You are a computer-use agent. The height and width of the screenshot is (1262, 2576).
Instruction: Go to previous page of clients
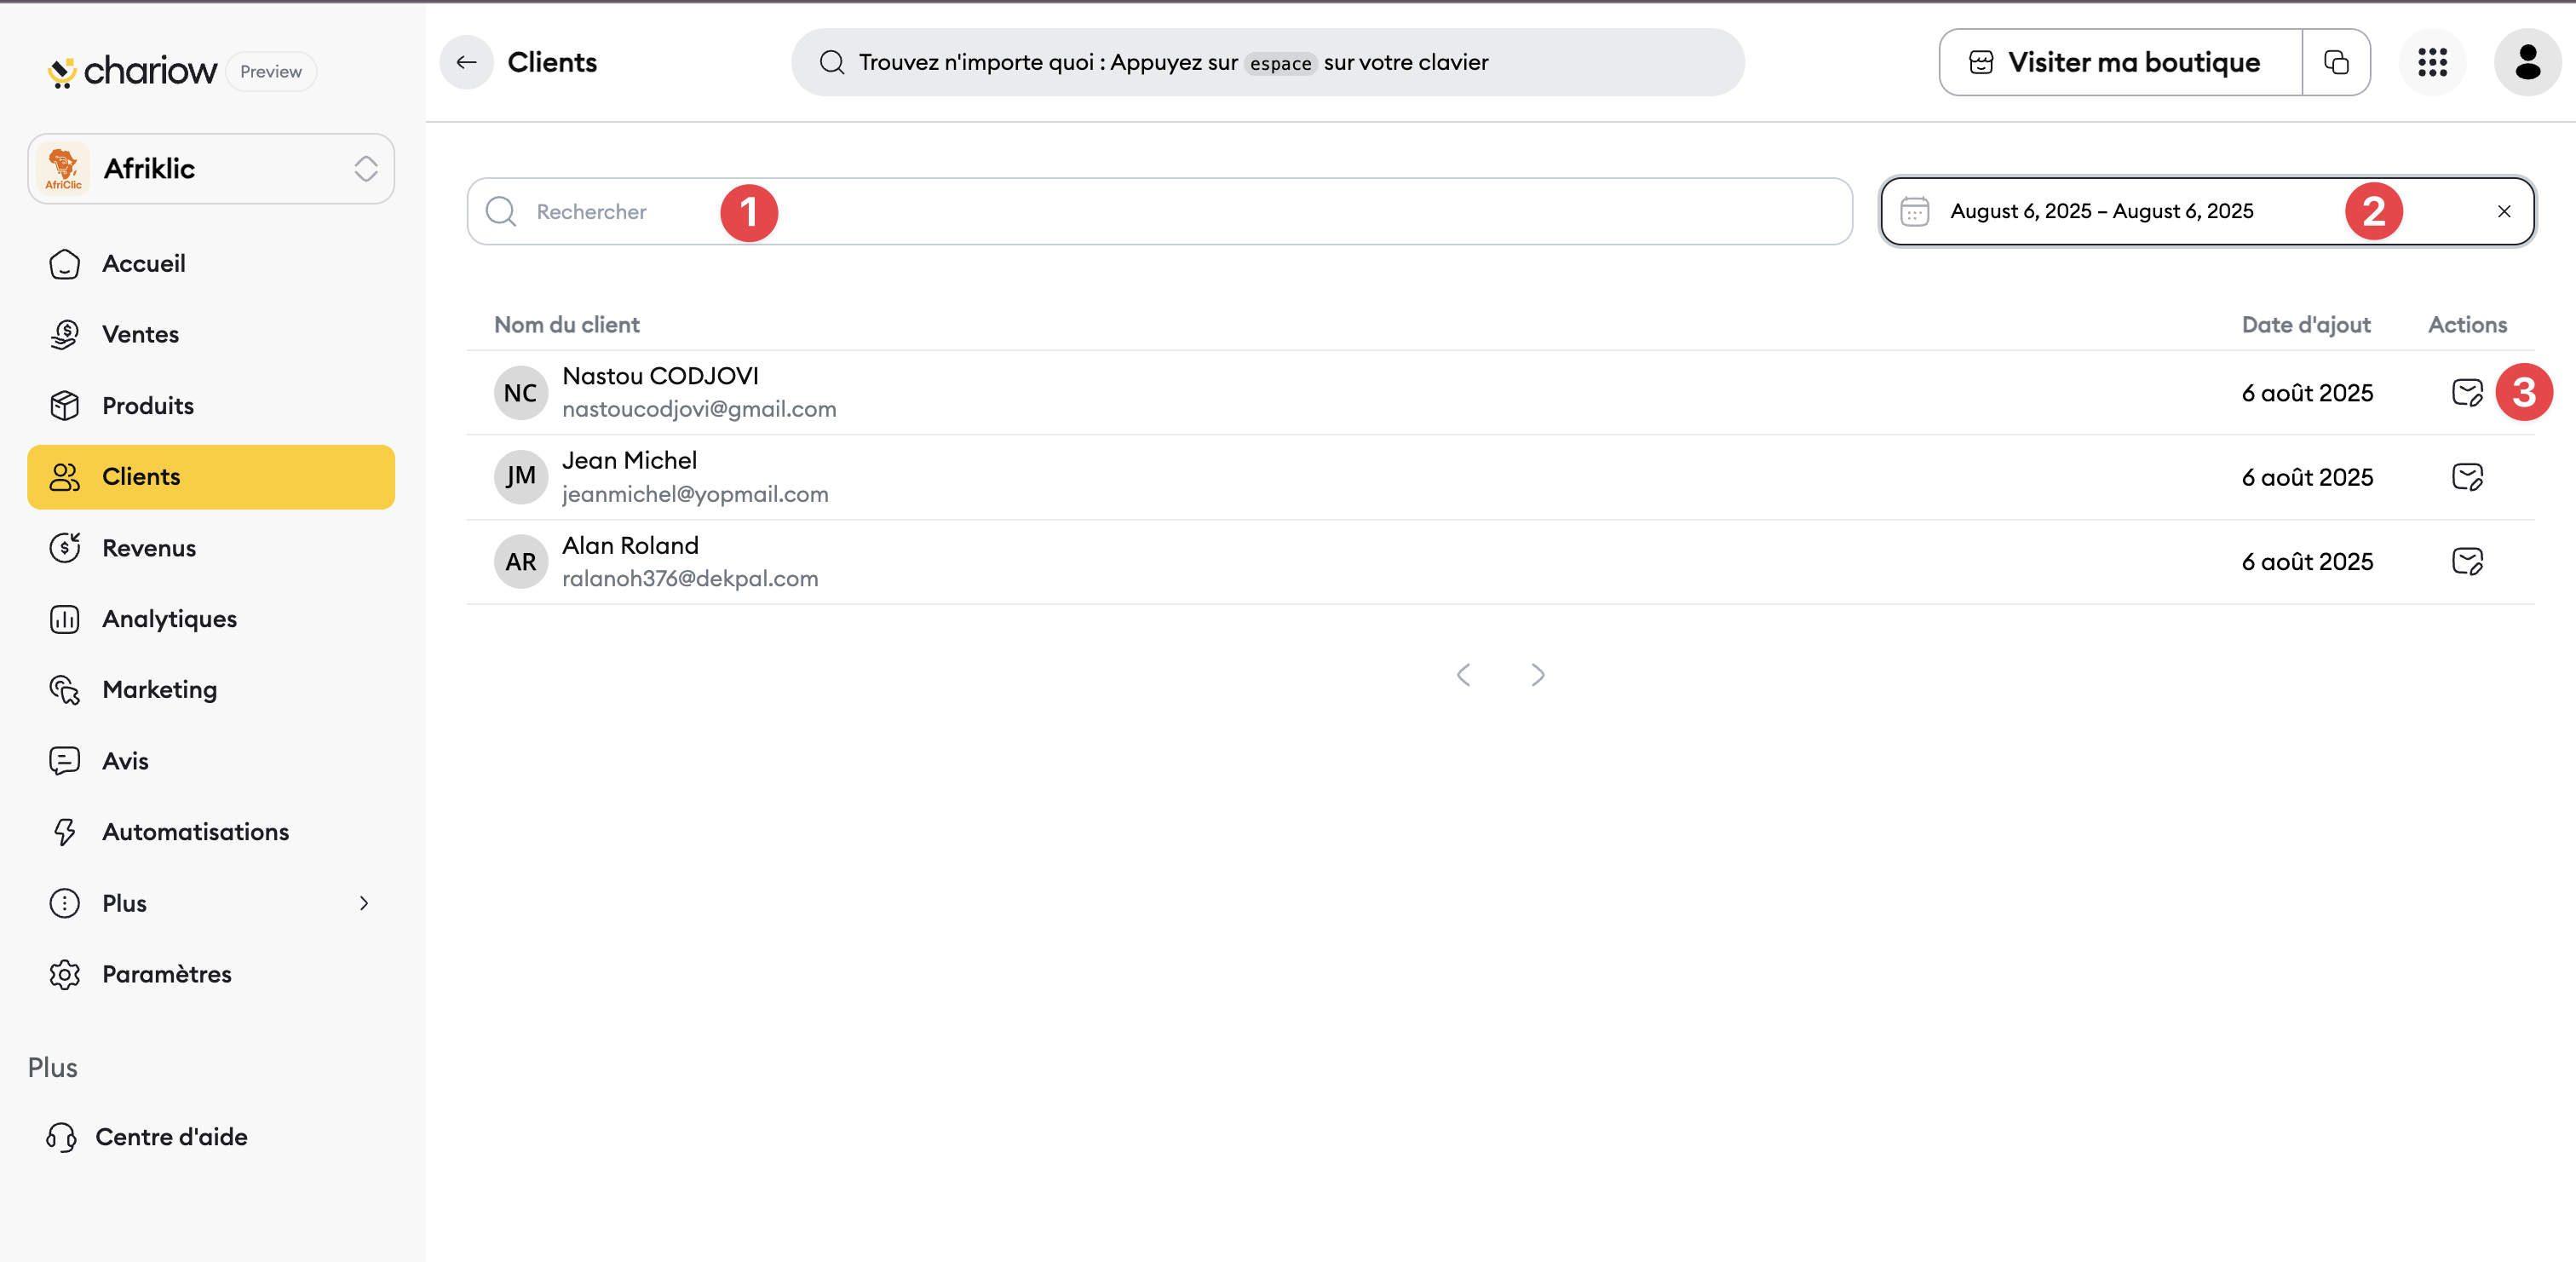1463,675
